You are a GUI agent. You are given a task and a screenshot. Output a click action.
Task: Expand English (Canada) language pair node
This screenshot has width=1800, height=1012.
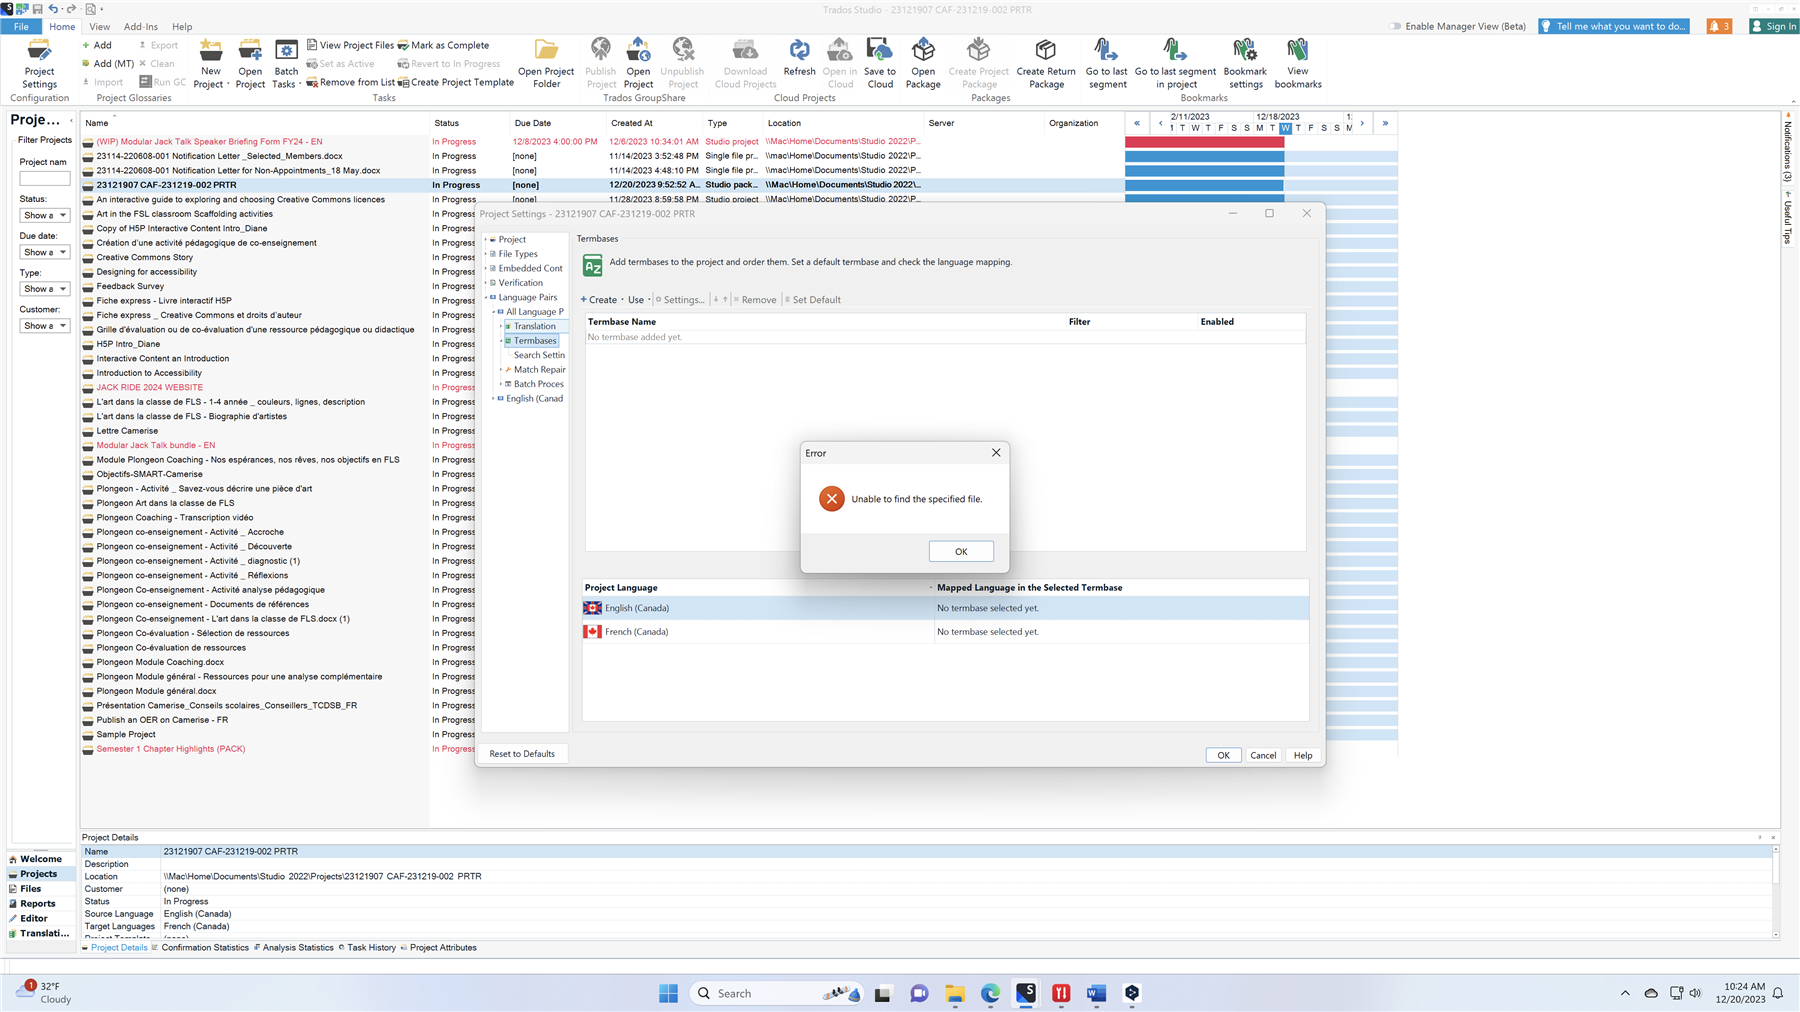coord(493,398)
